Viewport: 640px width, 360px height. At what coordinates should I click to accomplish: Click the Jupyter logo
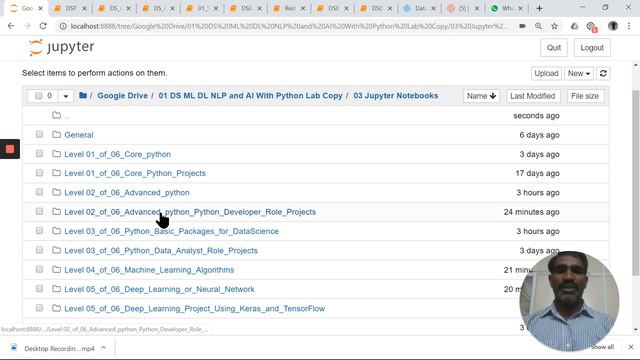pyautogui.click(x=61, y=47)
